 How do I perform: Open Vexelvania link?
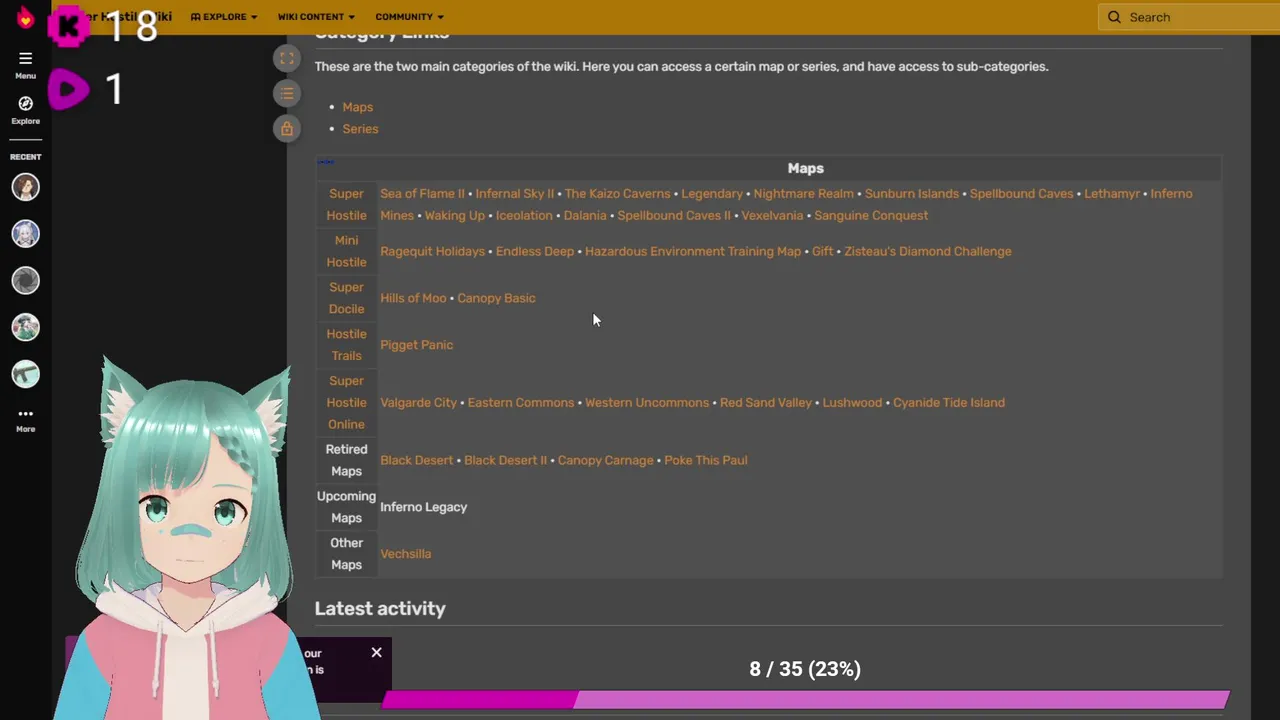point(772,216)
